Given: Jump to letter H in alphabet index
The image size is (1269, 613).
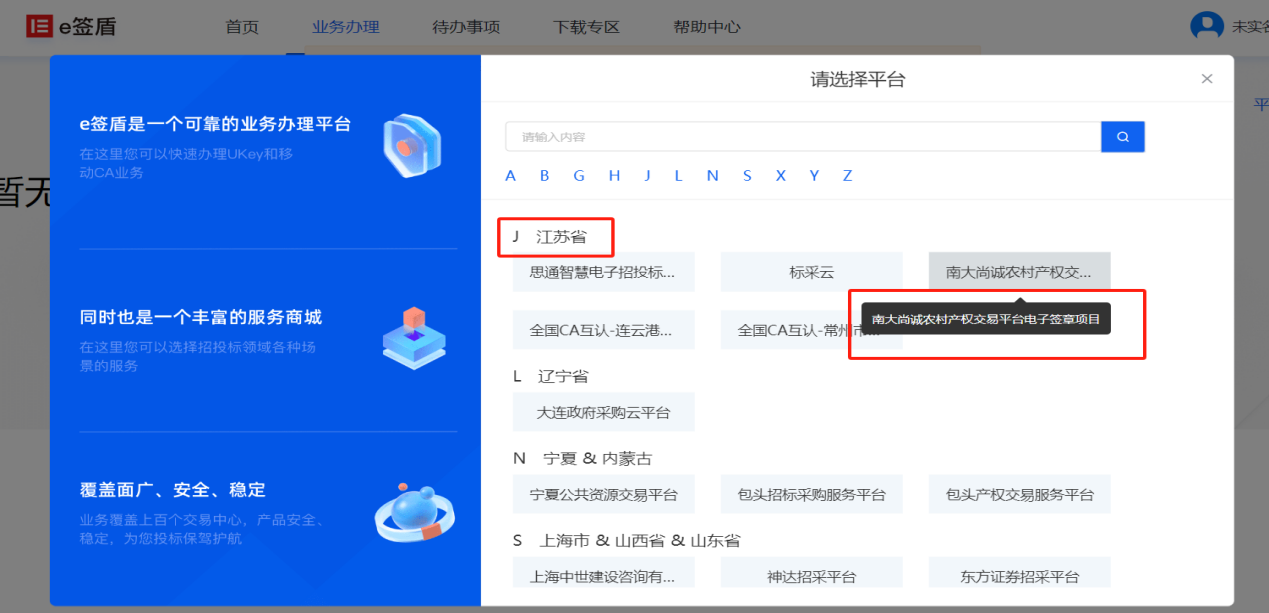Looking at the screenshot, I should [614, 176].
